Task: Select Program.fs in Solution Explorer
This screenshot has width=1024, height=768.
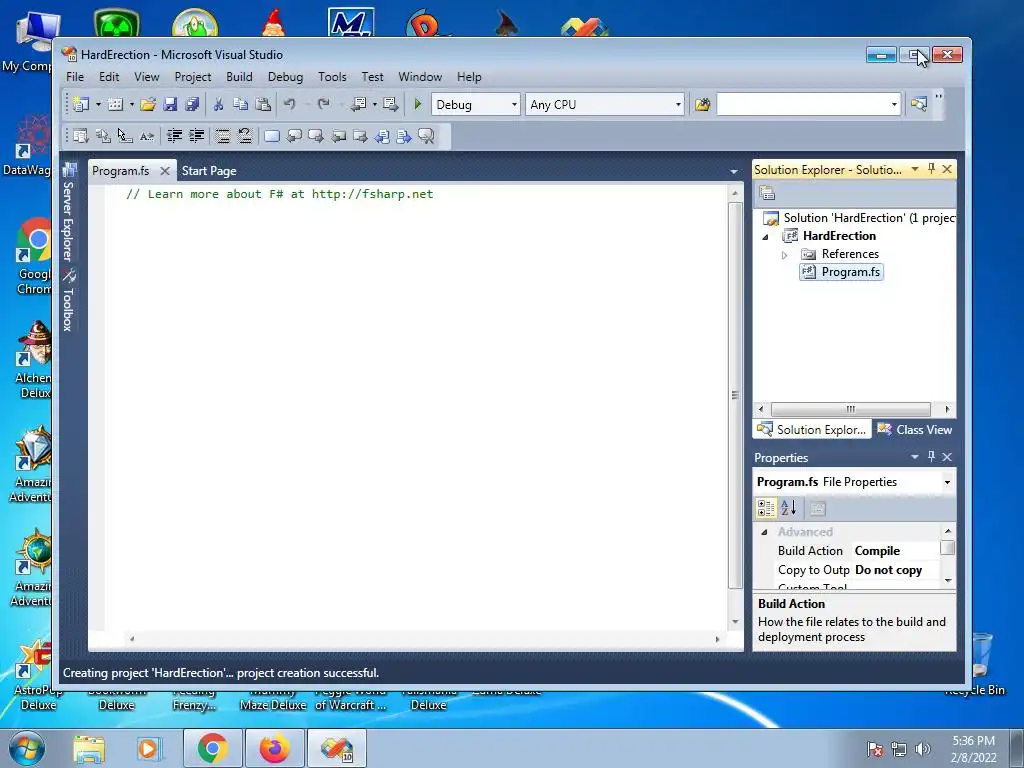Action: pyautogui.click(x=842, y=272)
